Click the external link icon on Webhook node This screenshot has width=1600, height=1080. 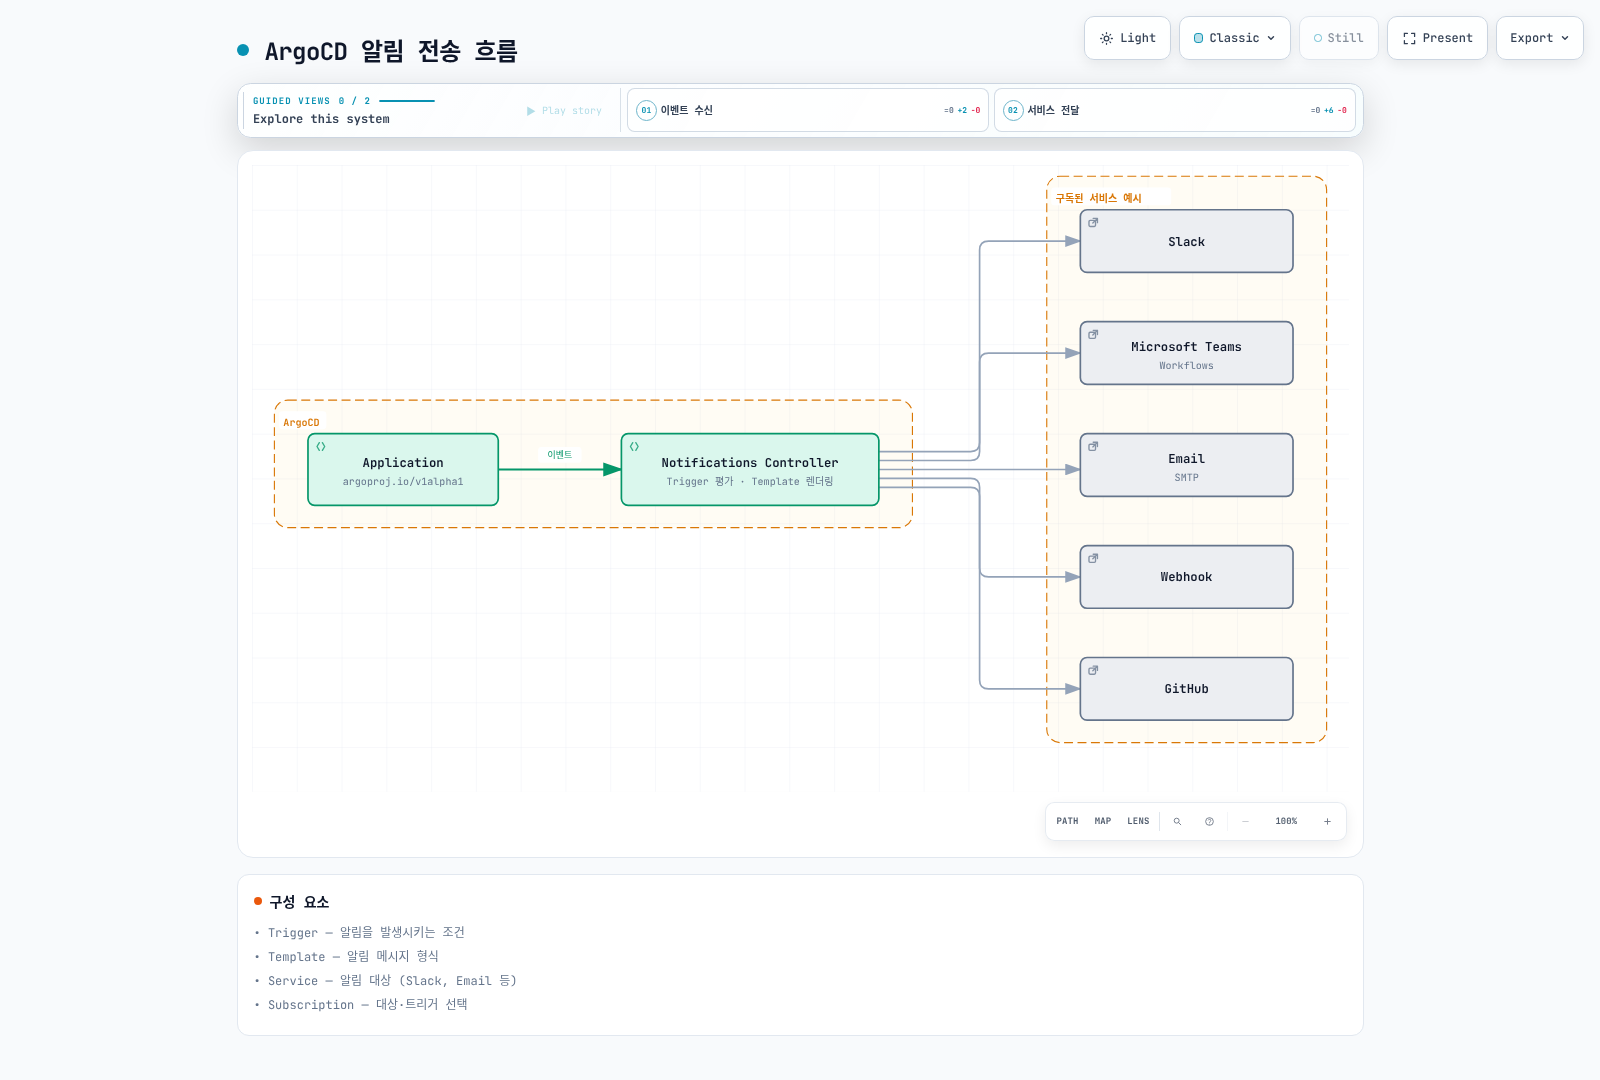click(x=1093, y=558)
